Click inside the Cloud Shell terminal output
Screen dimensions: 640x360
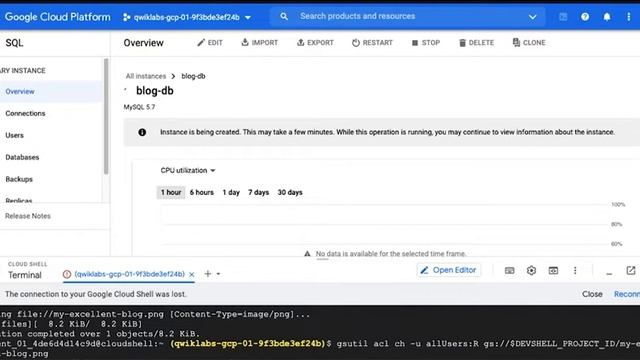click(x=320, y=333)
